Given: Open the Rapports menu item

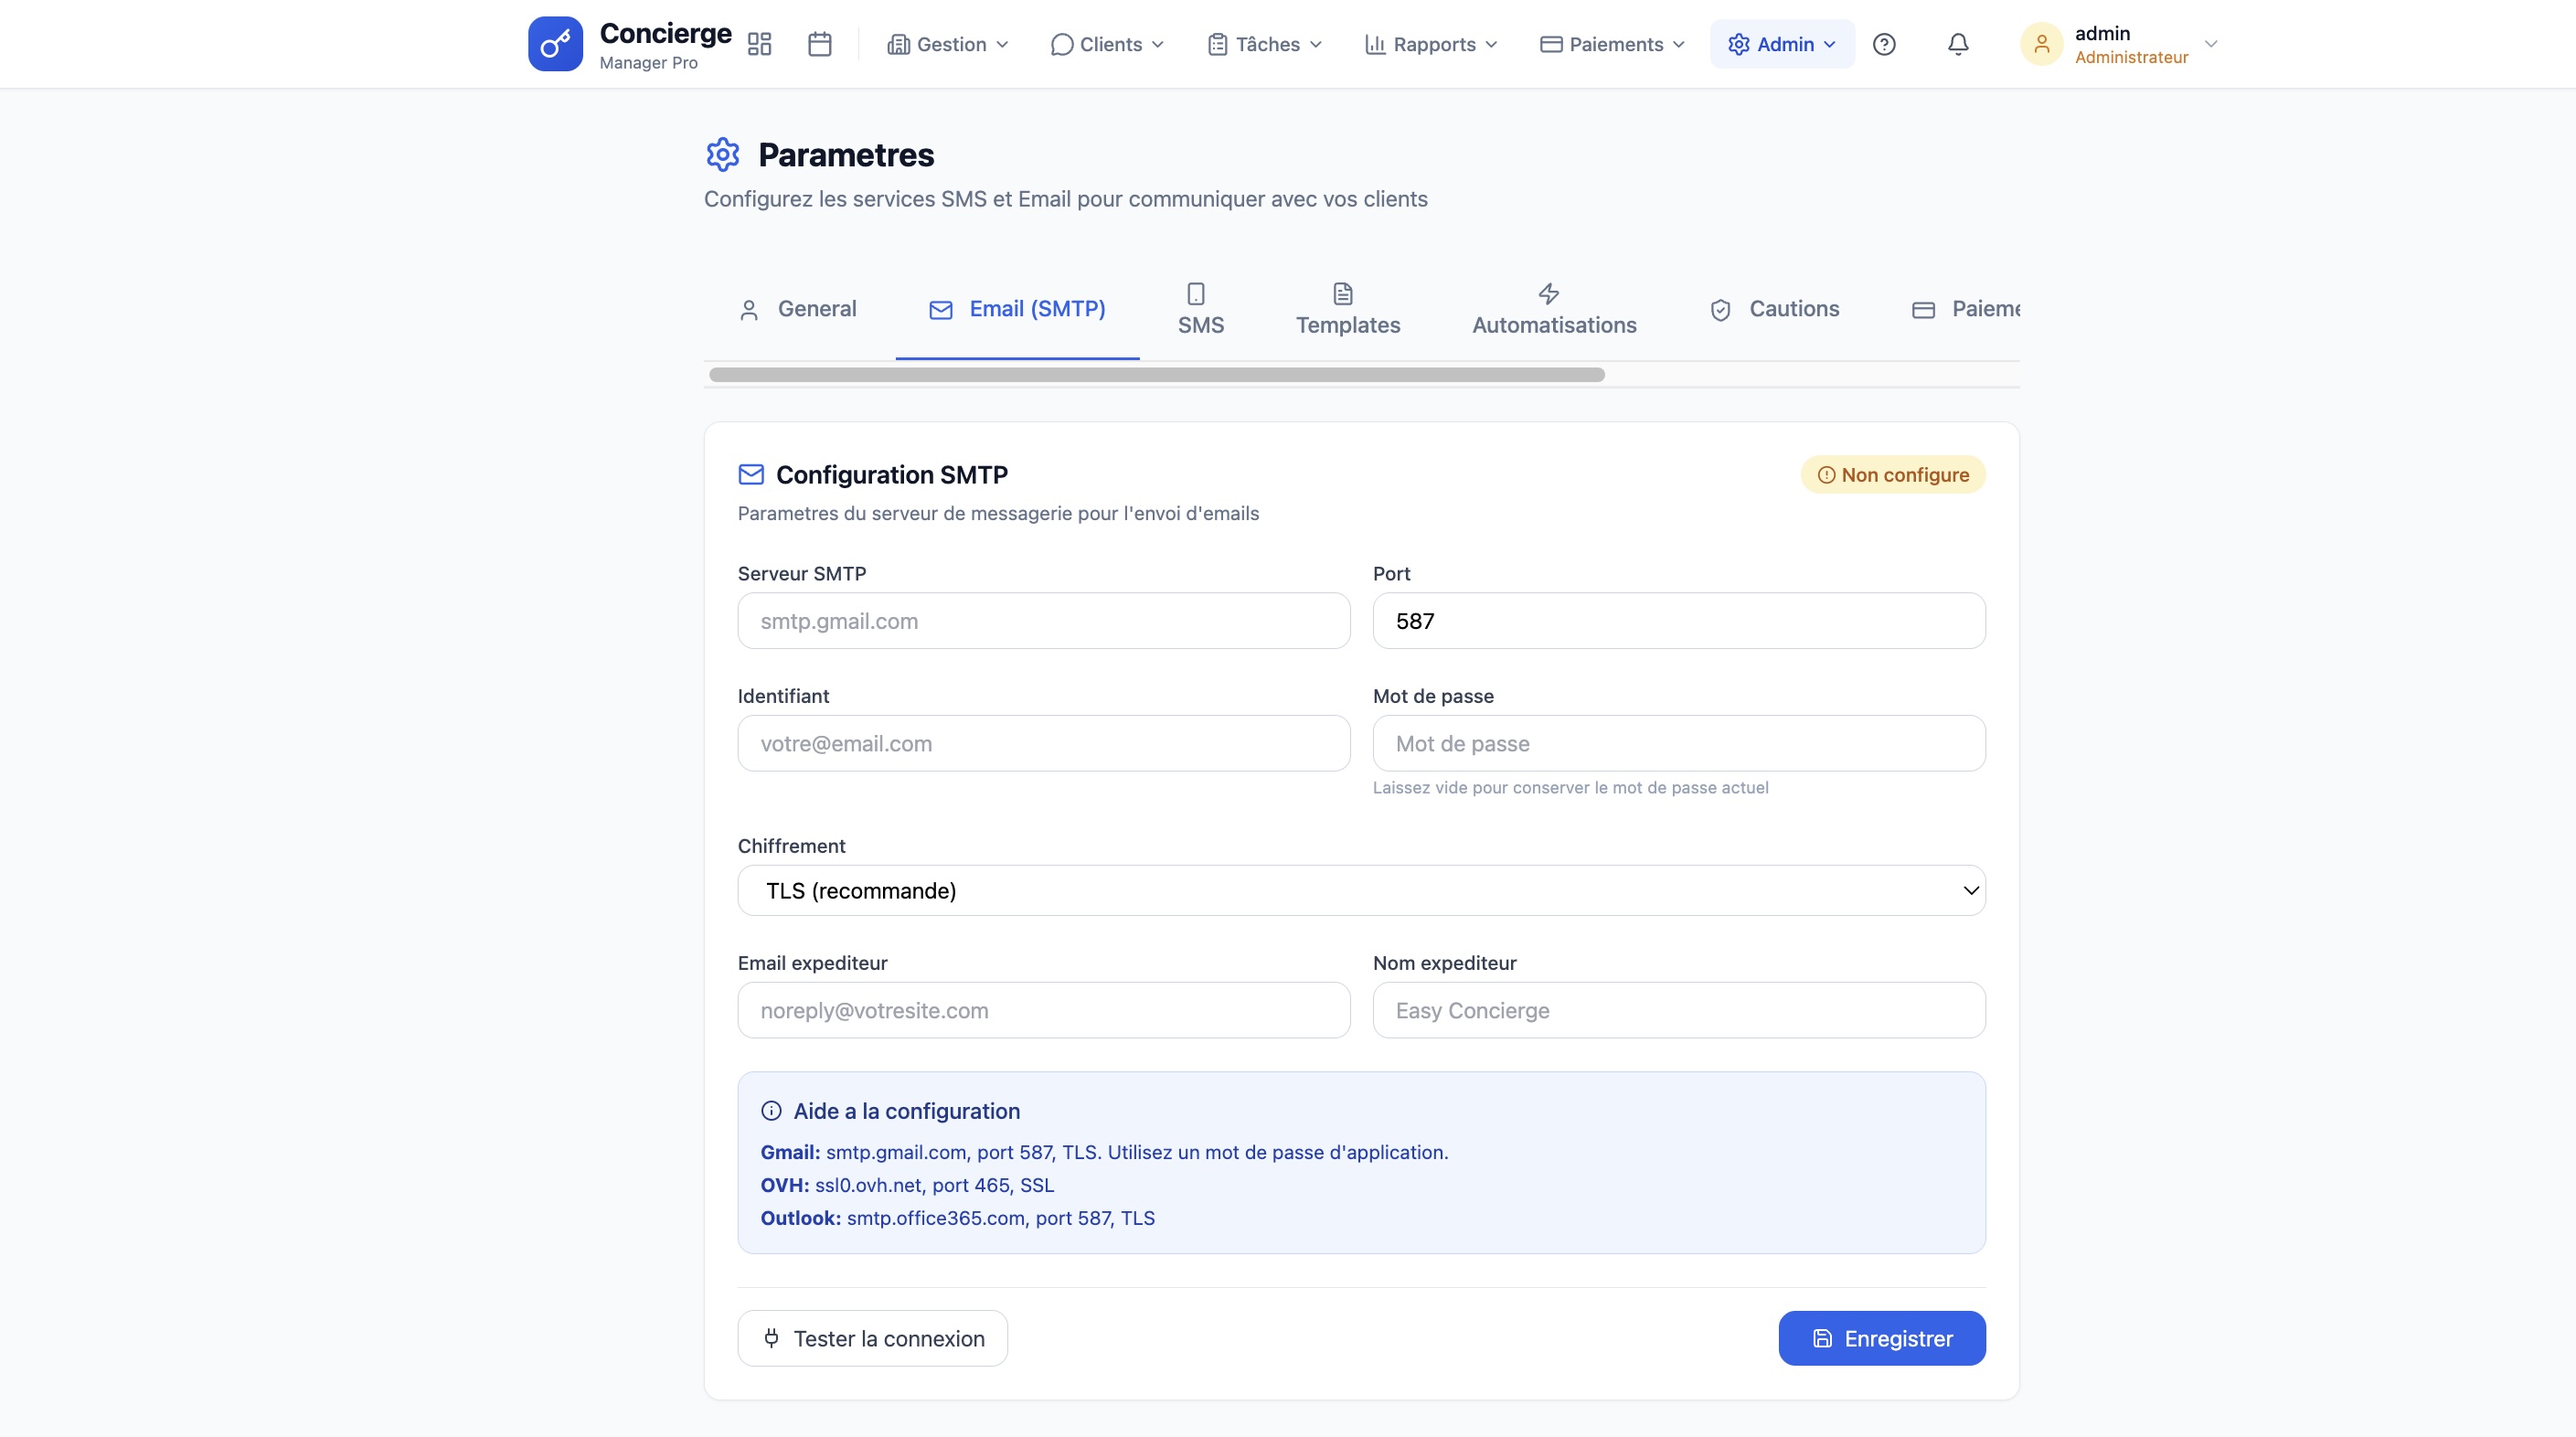Looking at the screenshot, I should [x=1430, y=43].
